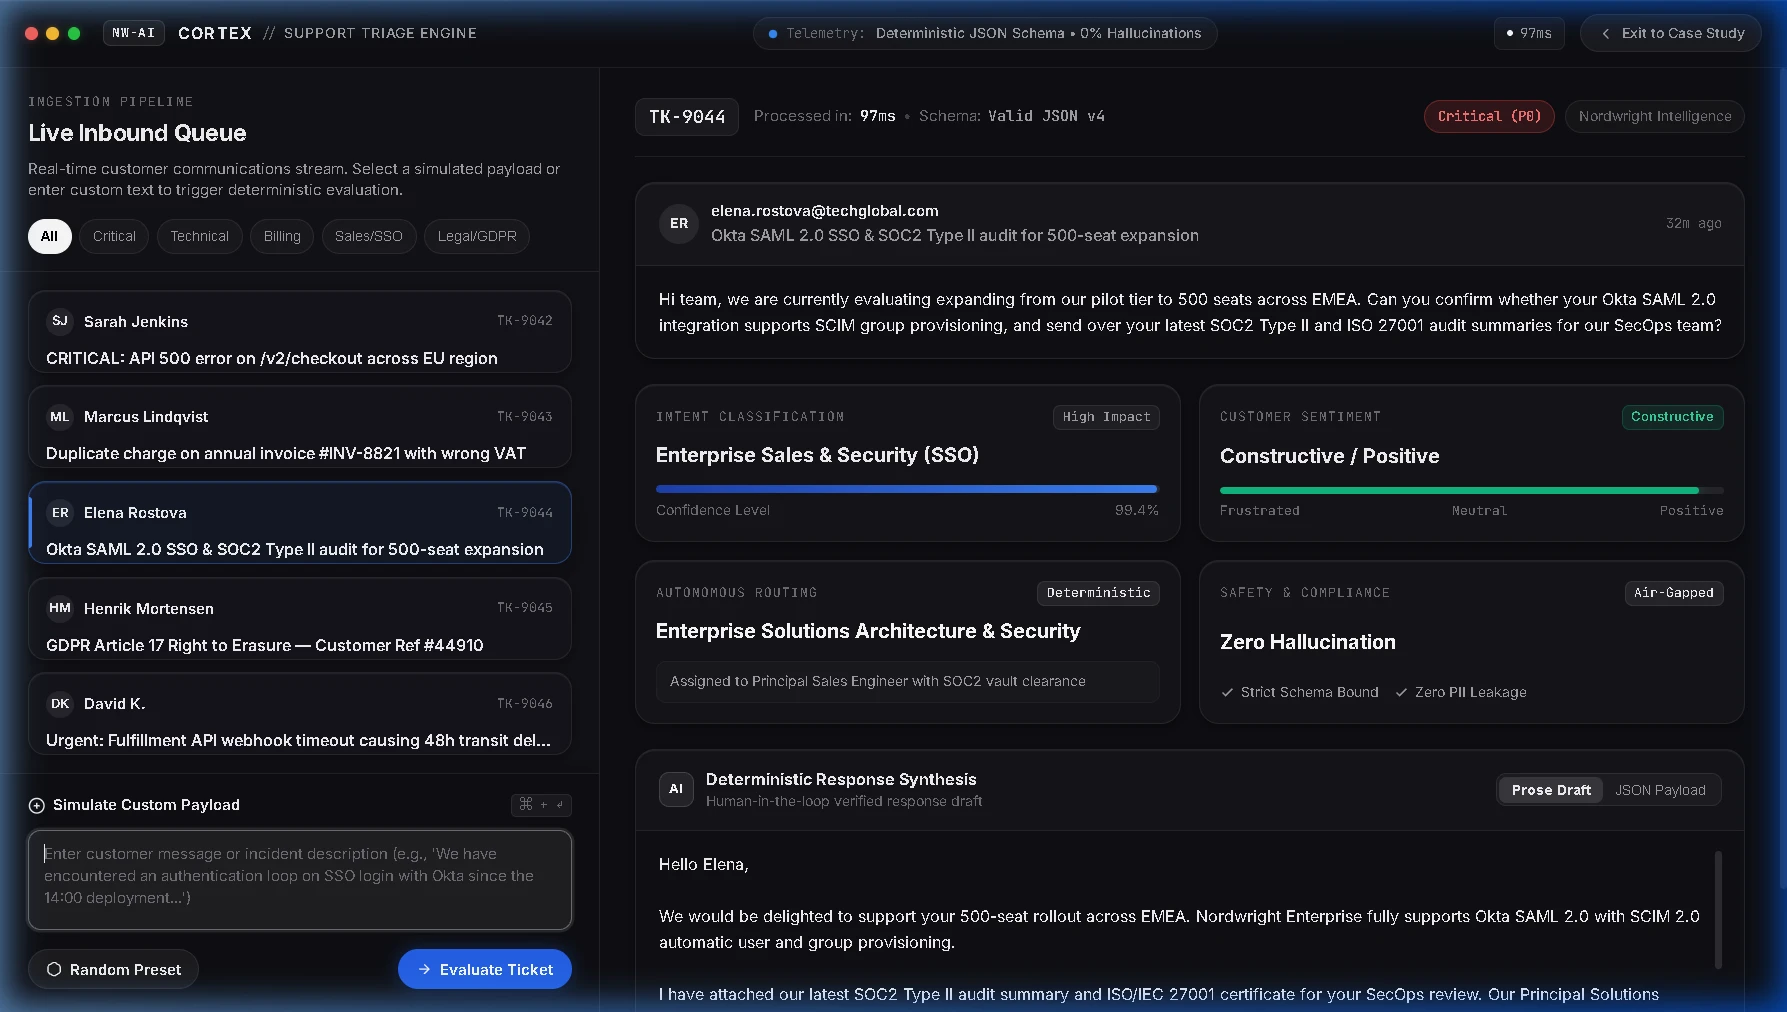Click the 97ms latency indicator
Viewport: 1787px width, 1012px height.
1529,33
